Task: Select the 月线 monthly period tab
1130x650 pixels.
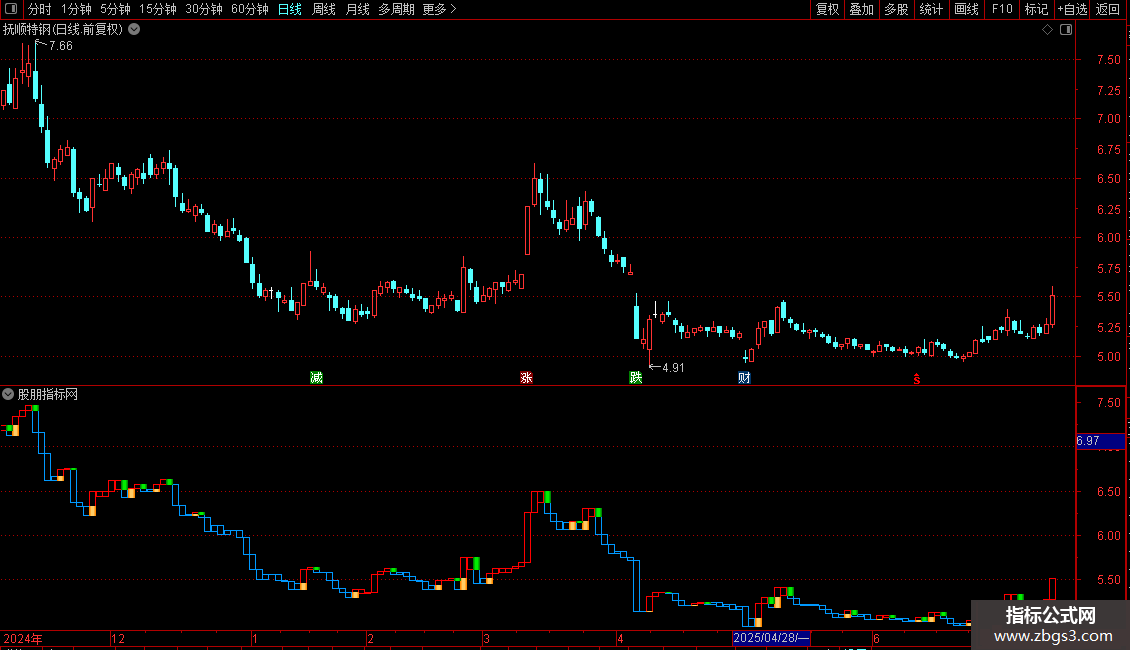Action: [x=357, y=9]
